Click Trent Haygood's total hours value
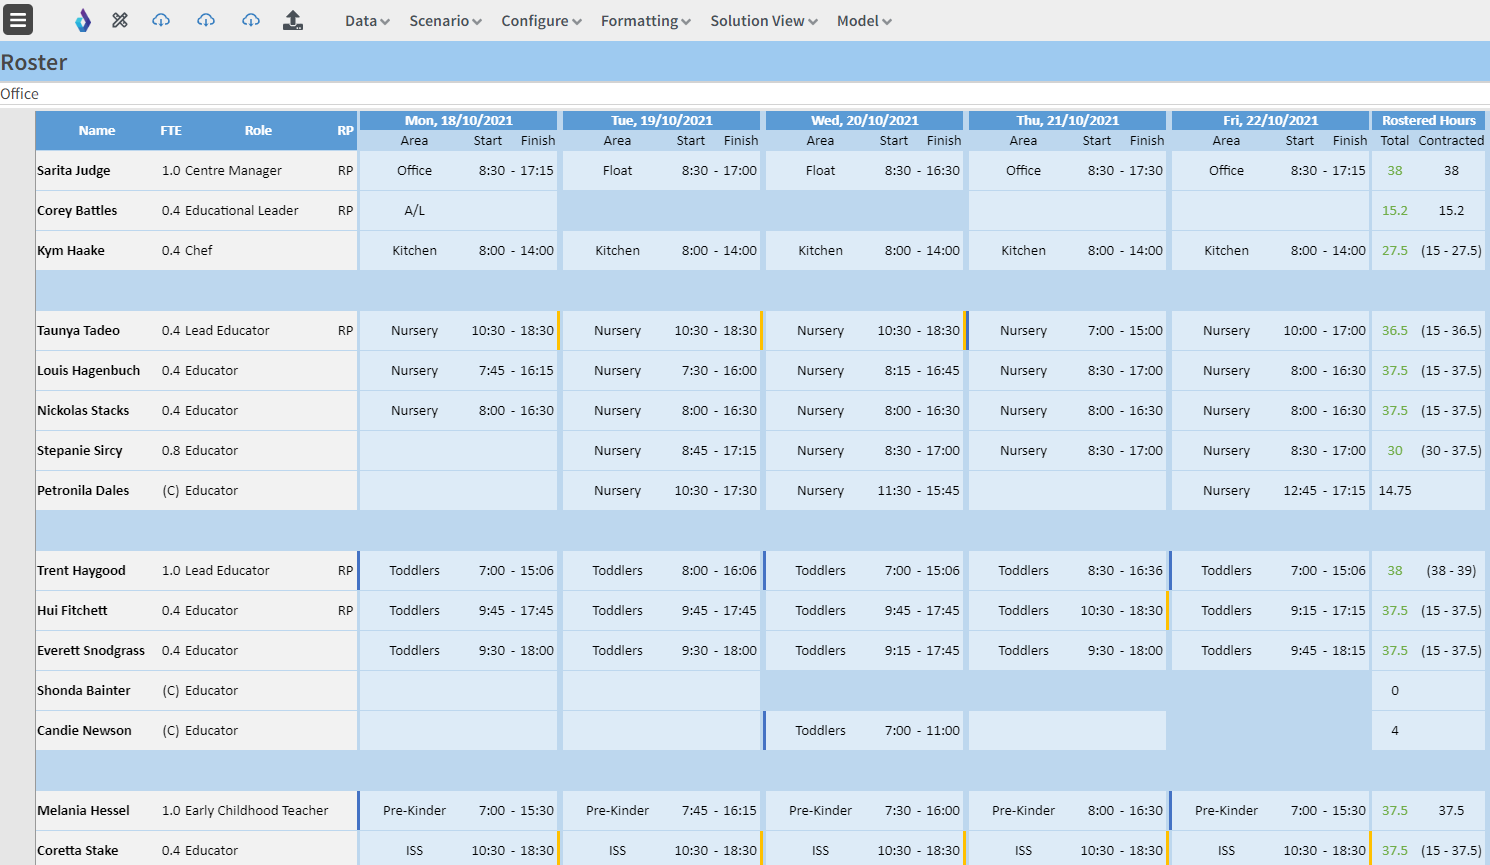The width and height of the screenshot is (1490, 865). tap(1394, 570)
